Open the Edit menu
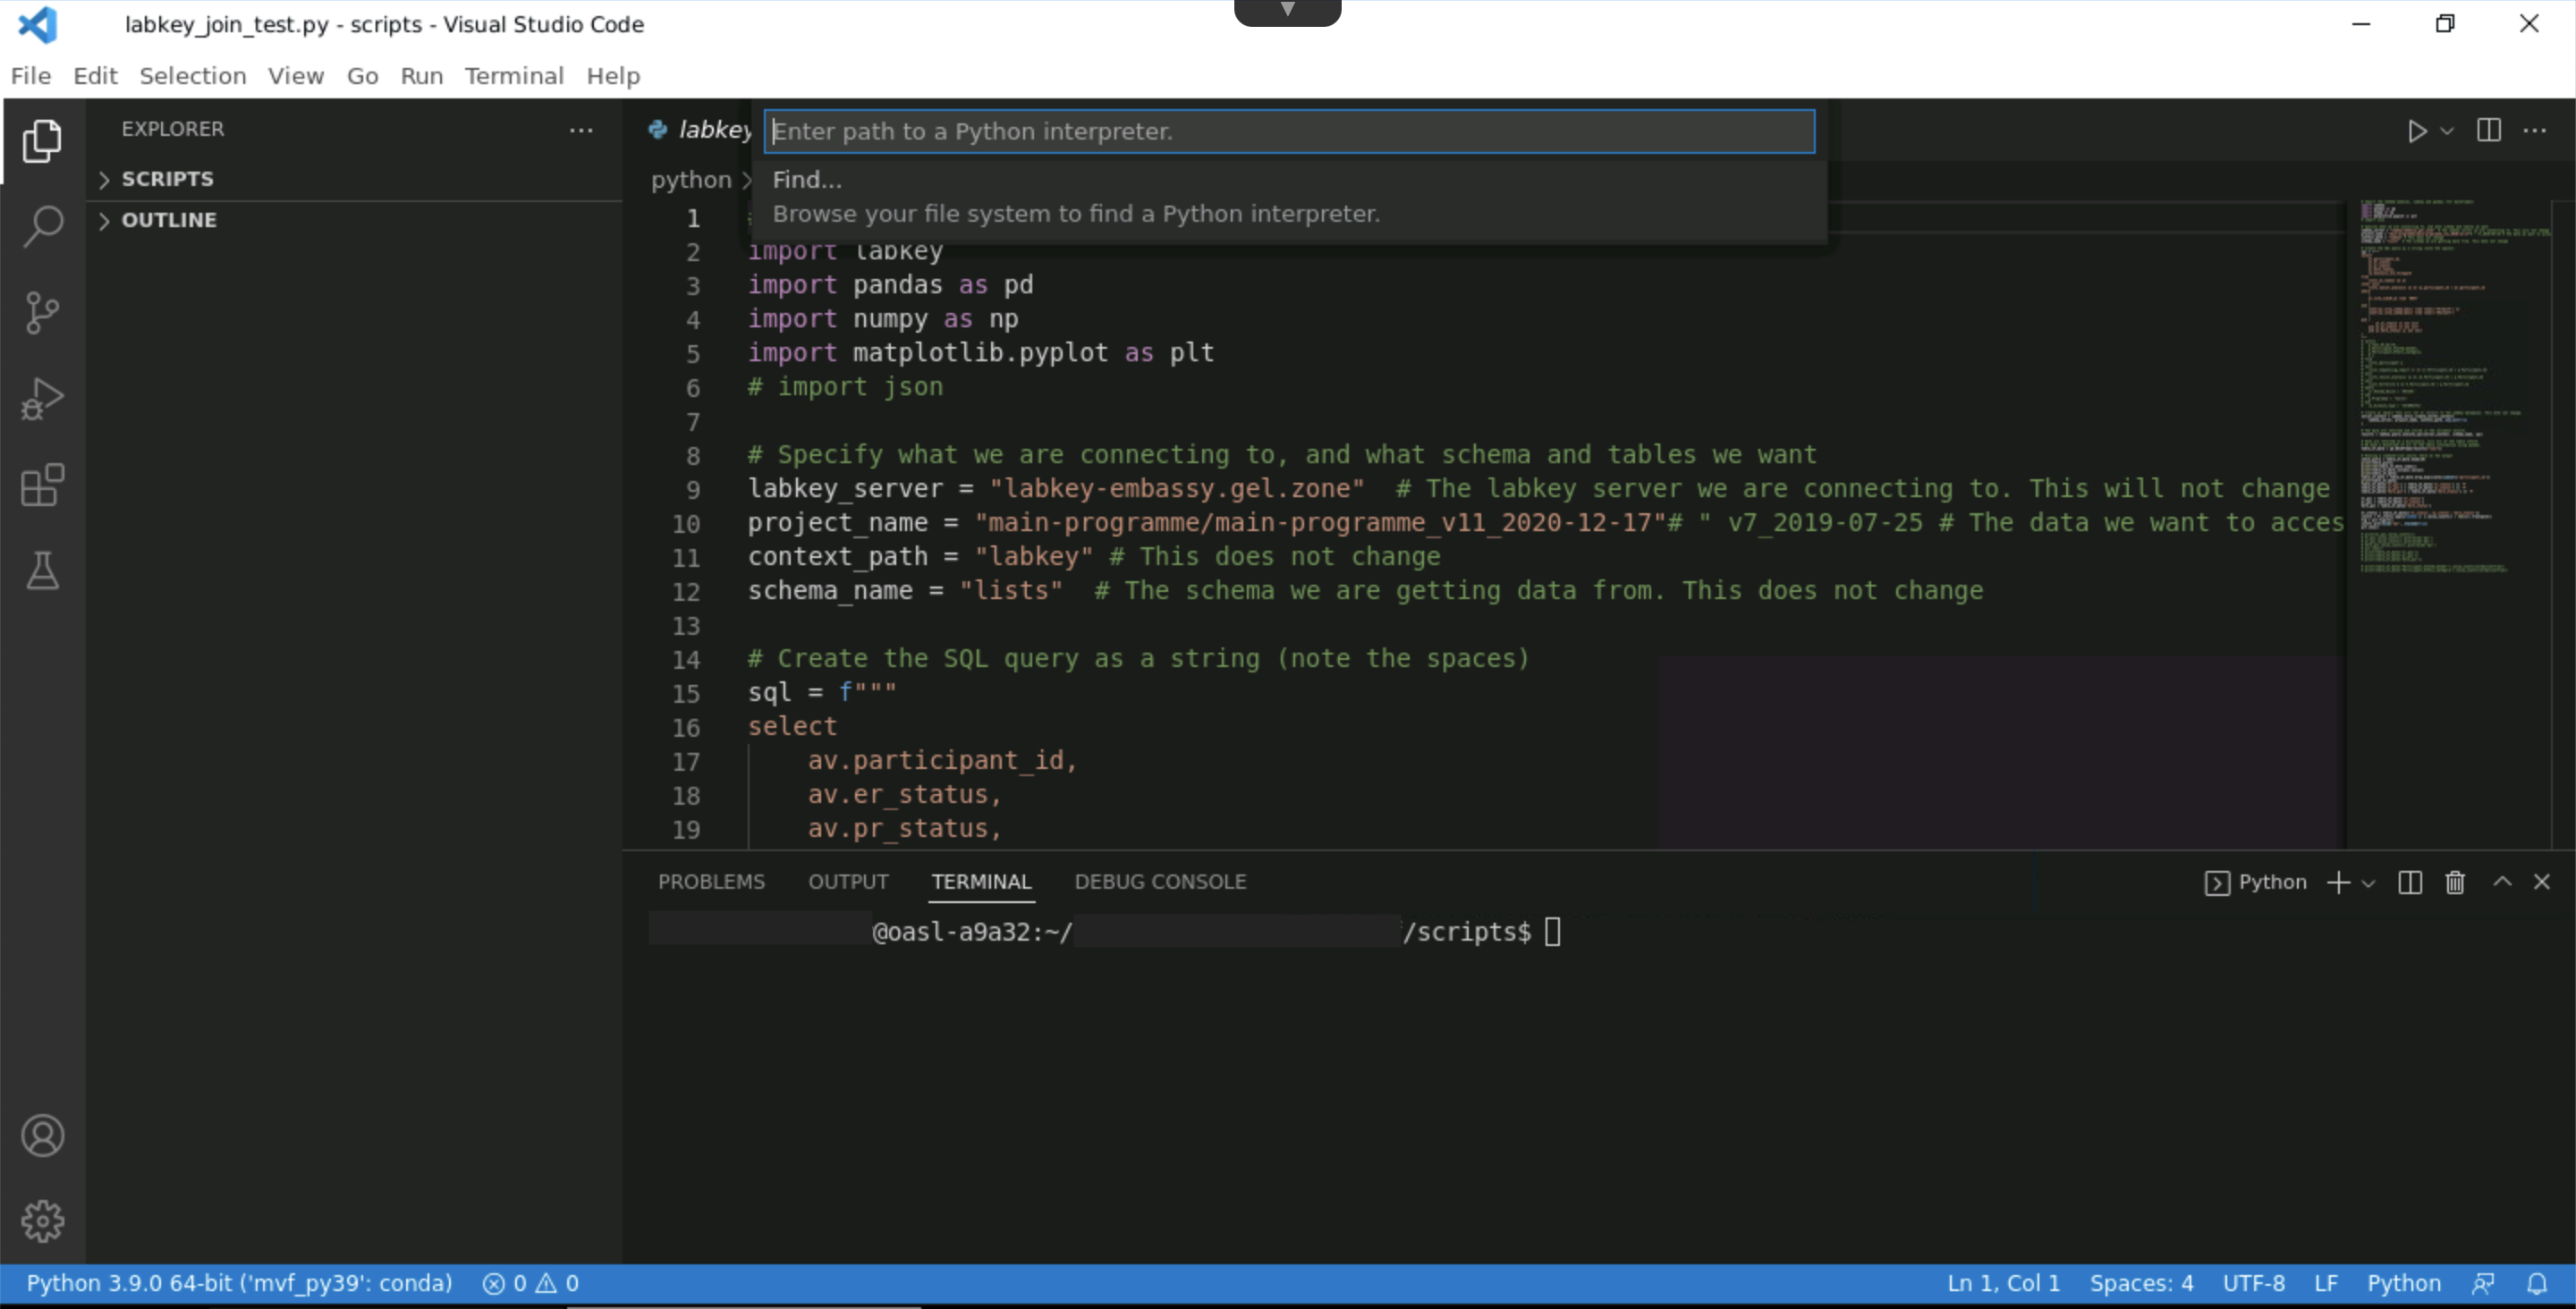 pyautogui.click(x=95, y=76)
